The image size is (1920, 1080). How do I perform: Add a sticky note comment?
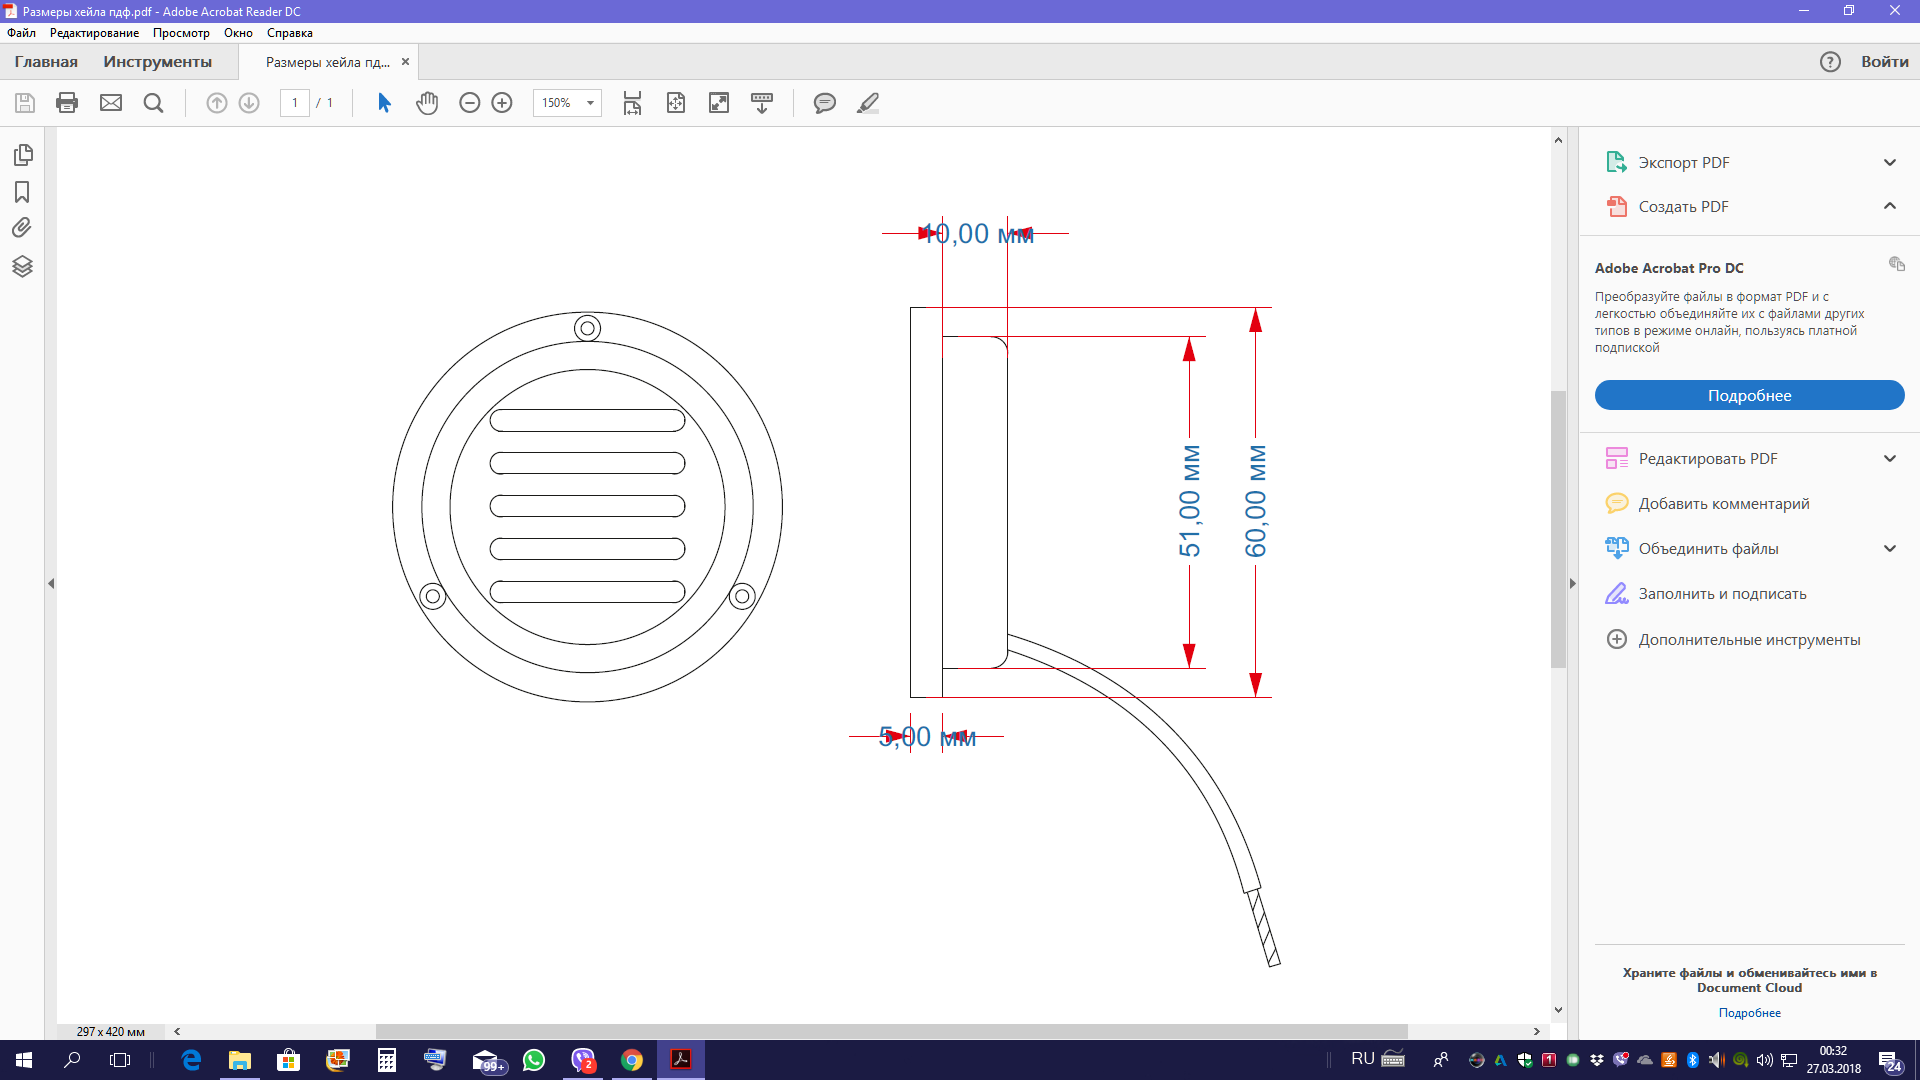coord(824,103)
